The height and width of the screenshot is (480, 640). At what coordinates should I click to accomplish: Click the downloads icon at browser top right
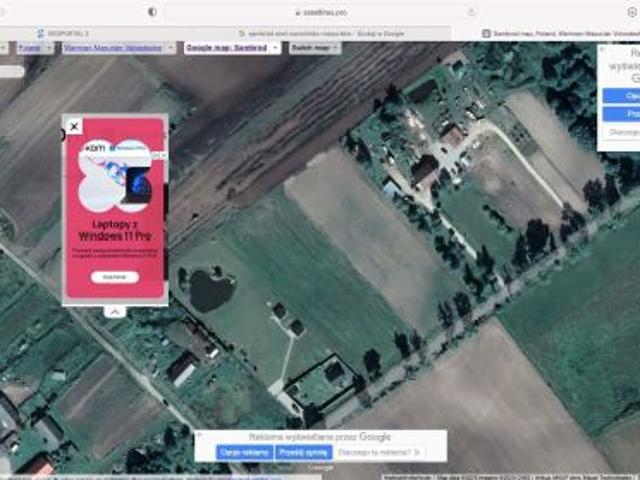click(633, 12)
